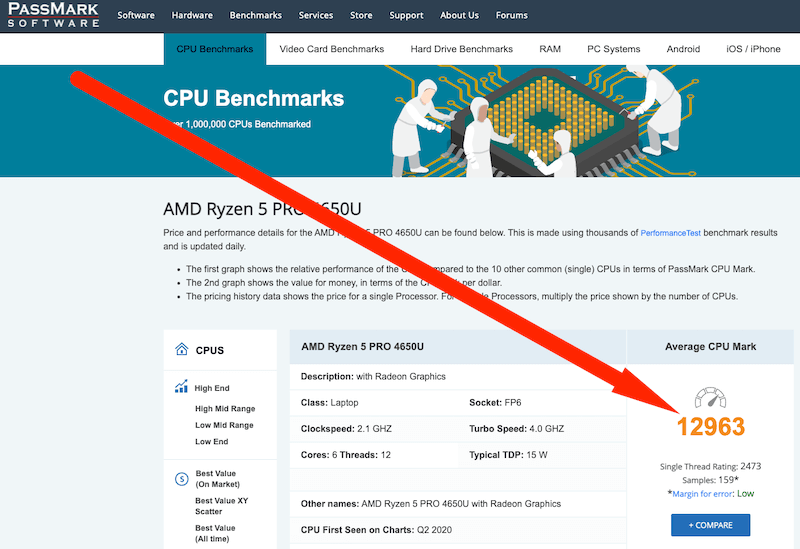Open the Hardware menu
The height and width of the screenshot is (549, 800).
coord(192,15)
